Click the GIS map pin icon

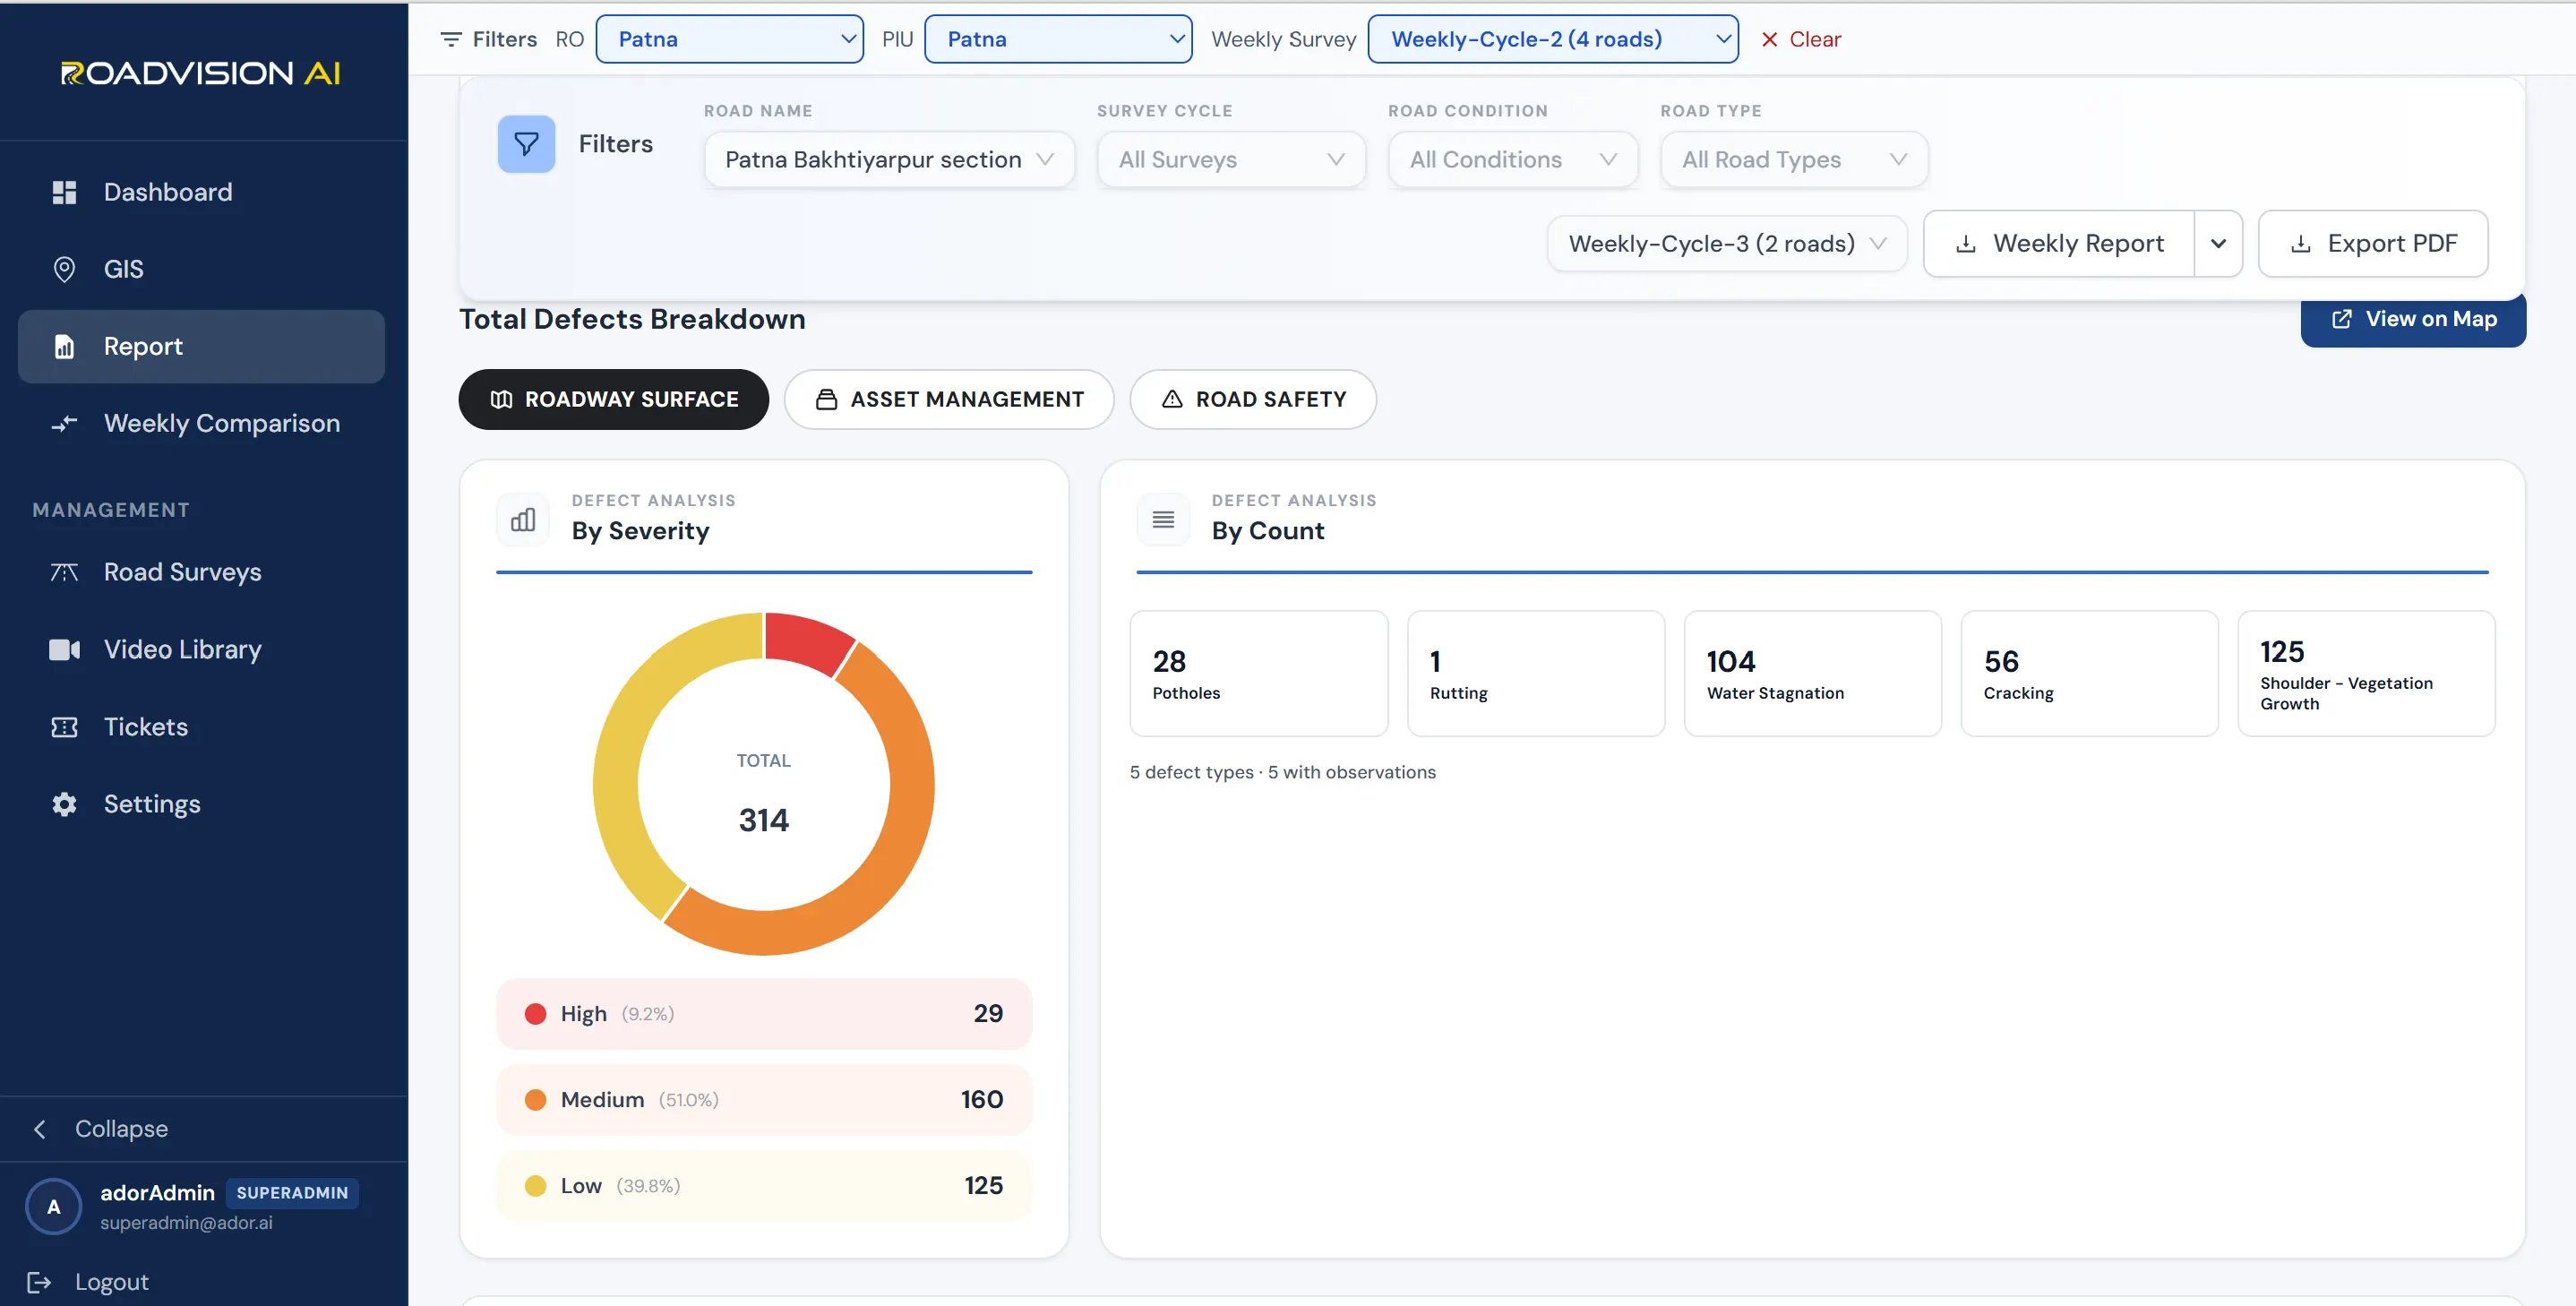point(64,269)
